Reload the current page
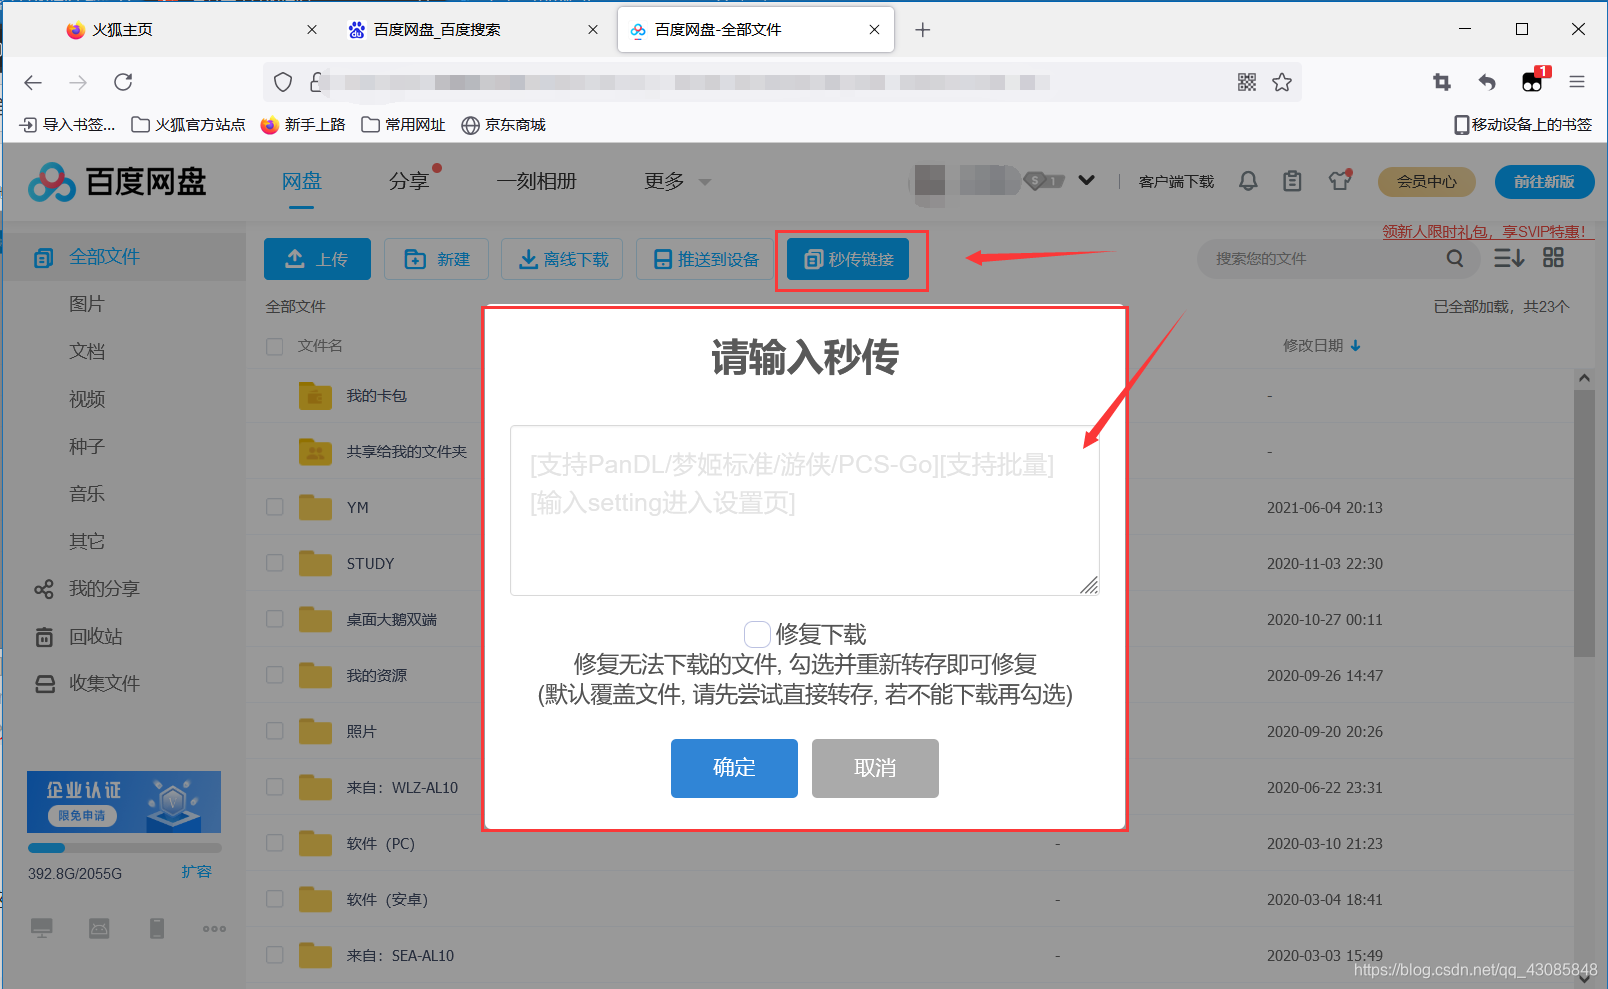Viewport: 1608px width, 989px height. point(123,82)
